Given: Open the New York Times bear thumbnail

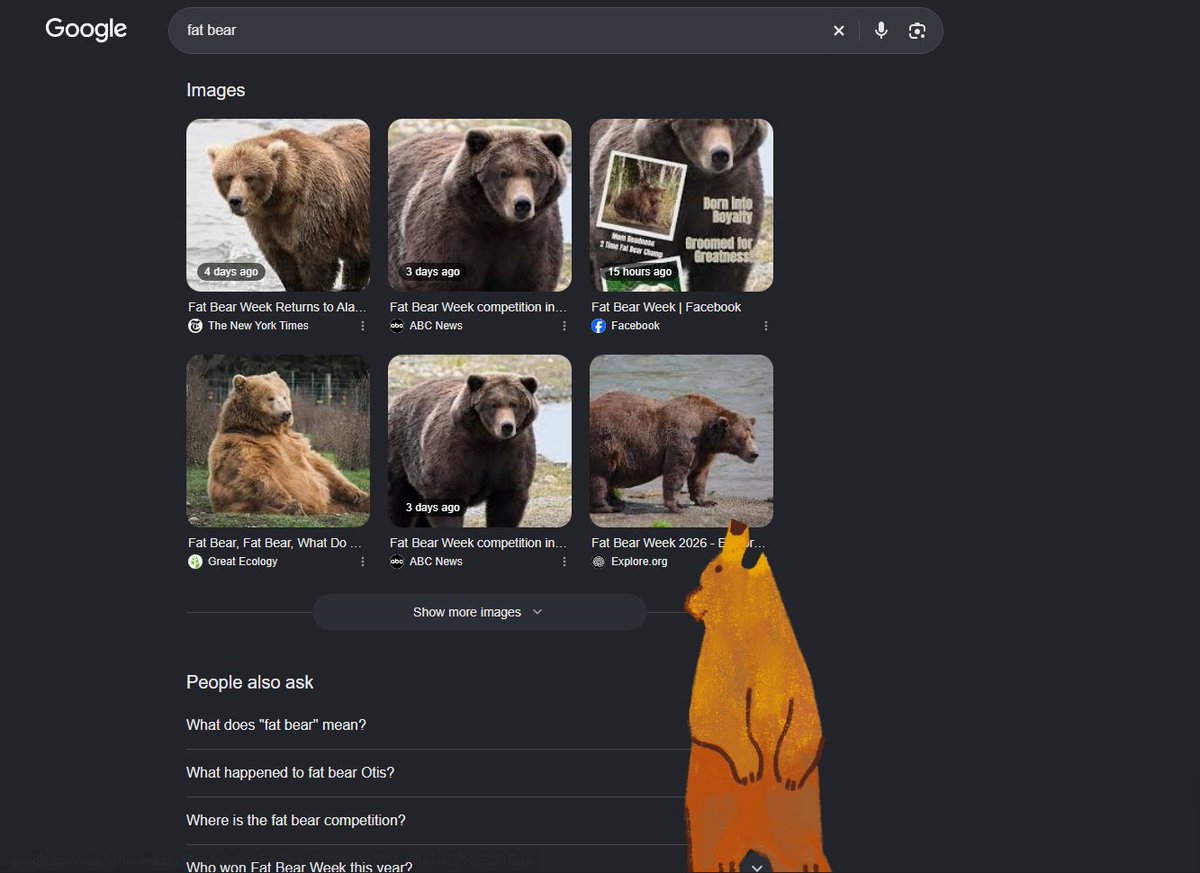Looking at the screenshot, I should pos(278,205).
